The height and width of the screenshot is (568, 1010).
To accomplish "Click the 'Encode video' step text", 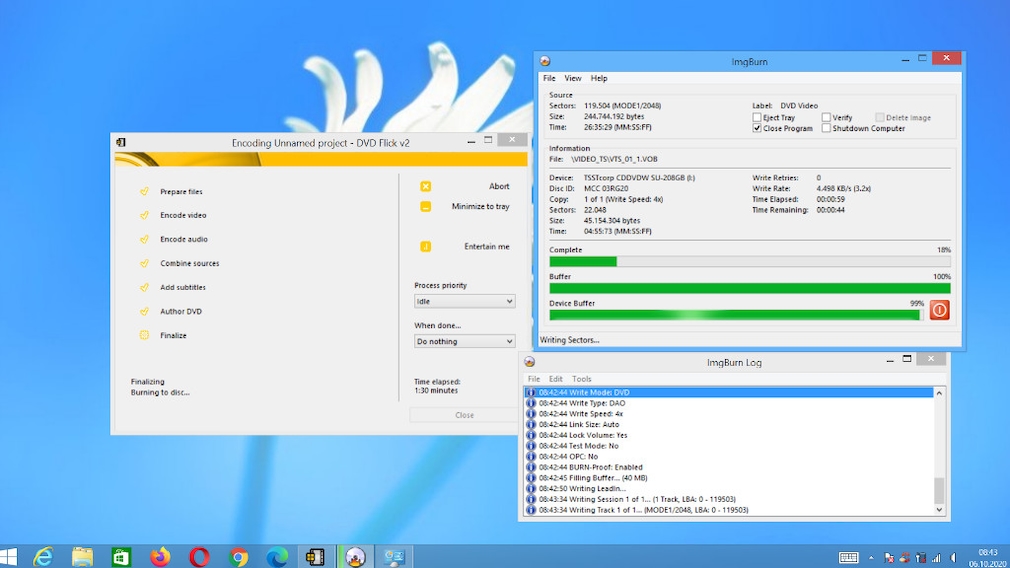I will 184,215.
